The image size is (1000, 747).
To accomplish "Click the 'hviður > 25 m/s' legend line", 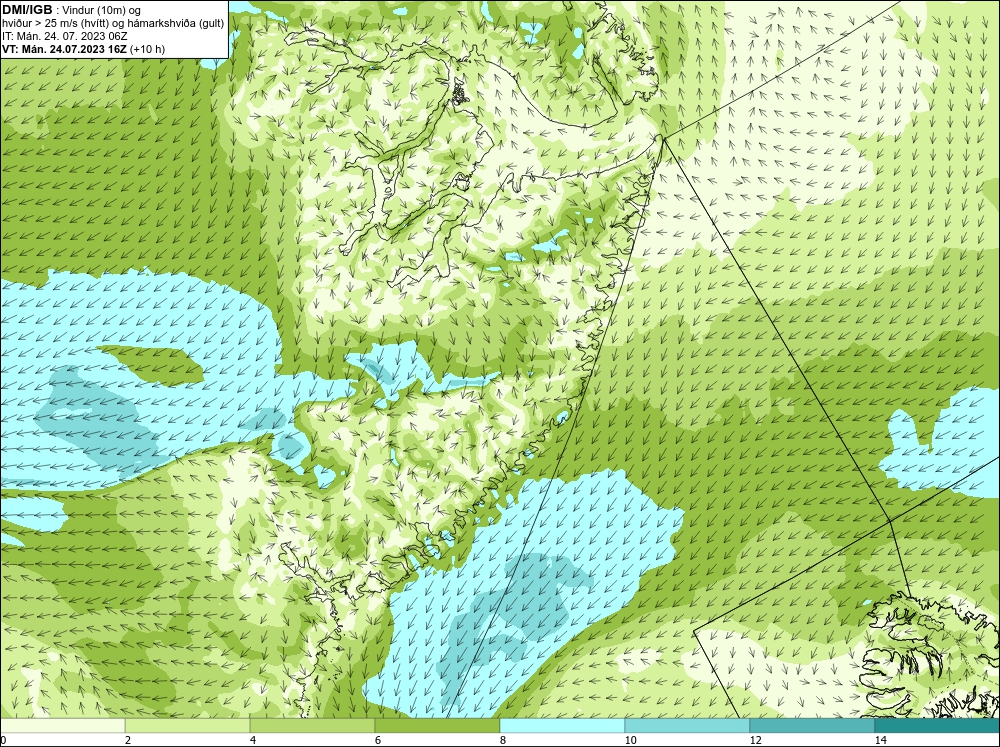I will (113, 24).
